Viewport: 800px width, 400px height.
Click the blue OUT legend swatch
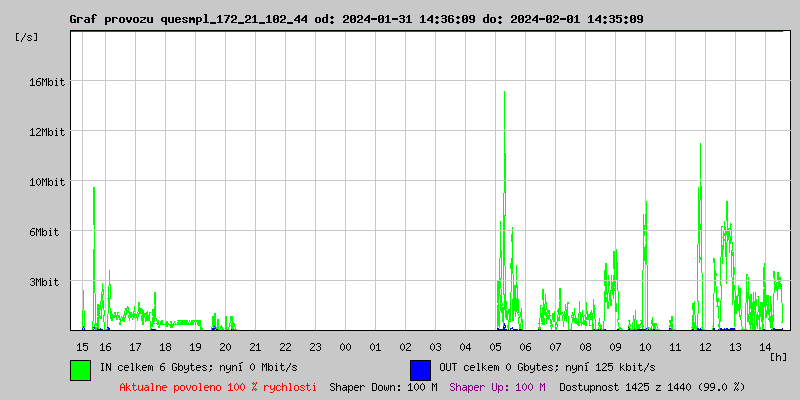click(420, 369)
